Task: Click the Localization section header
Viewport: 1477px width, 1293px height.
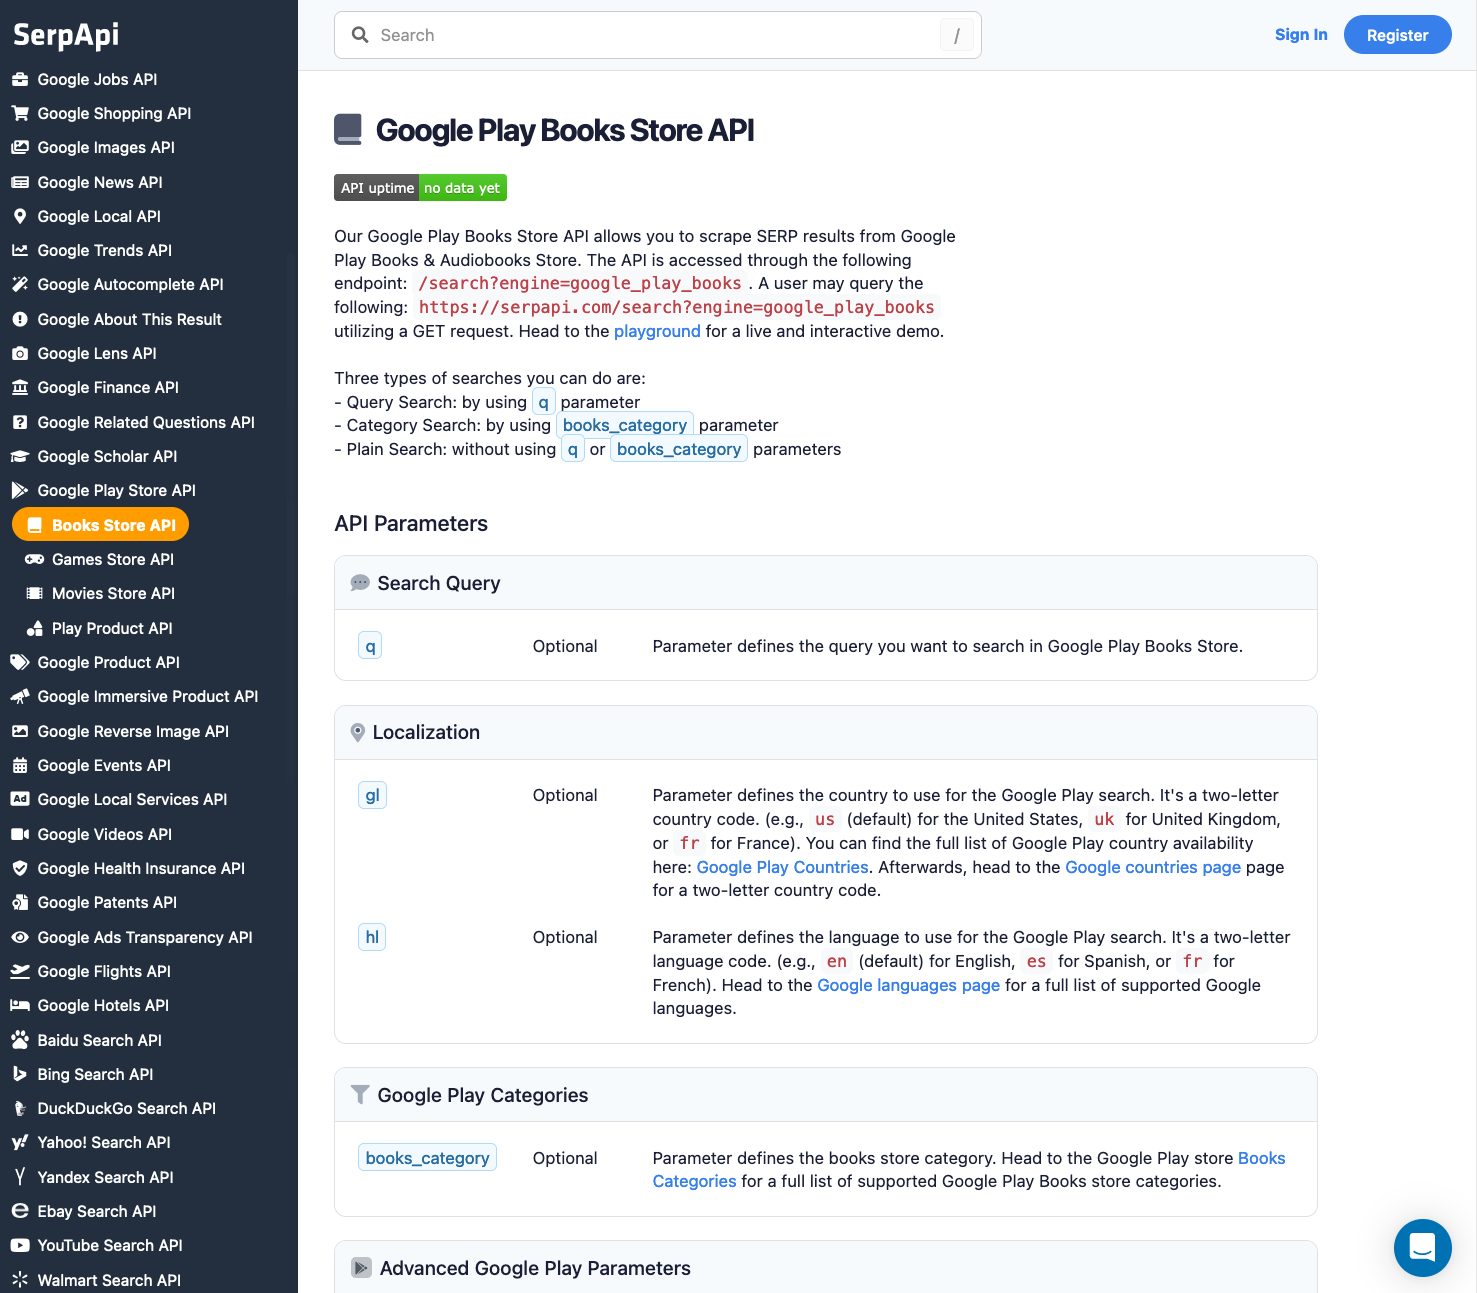Action: coord(825,732)
